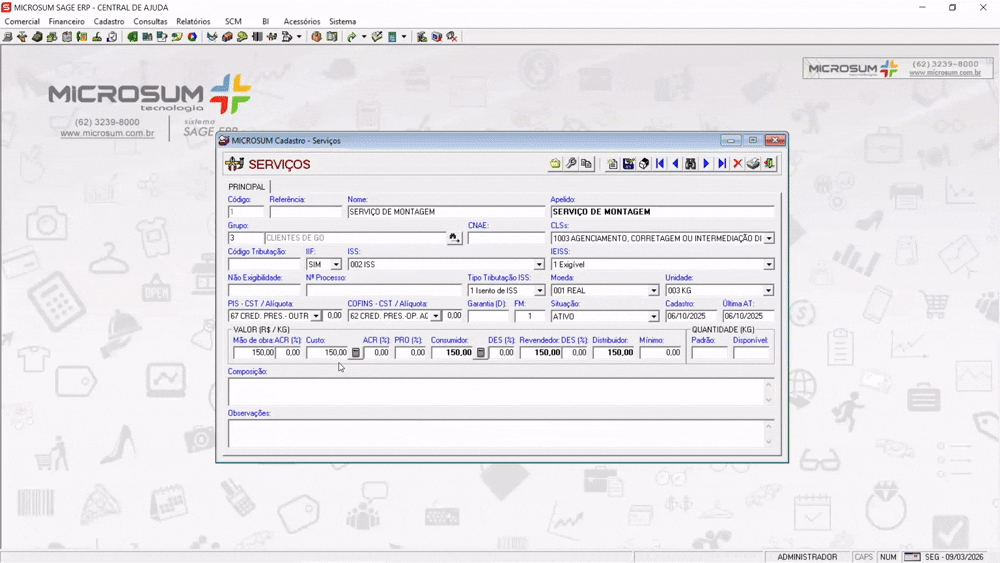The height and width of the screenshot is (563, 1000).
Task: Click the www.microsum.com.br link on the left
Action: tap(107, 133)
